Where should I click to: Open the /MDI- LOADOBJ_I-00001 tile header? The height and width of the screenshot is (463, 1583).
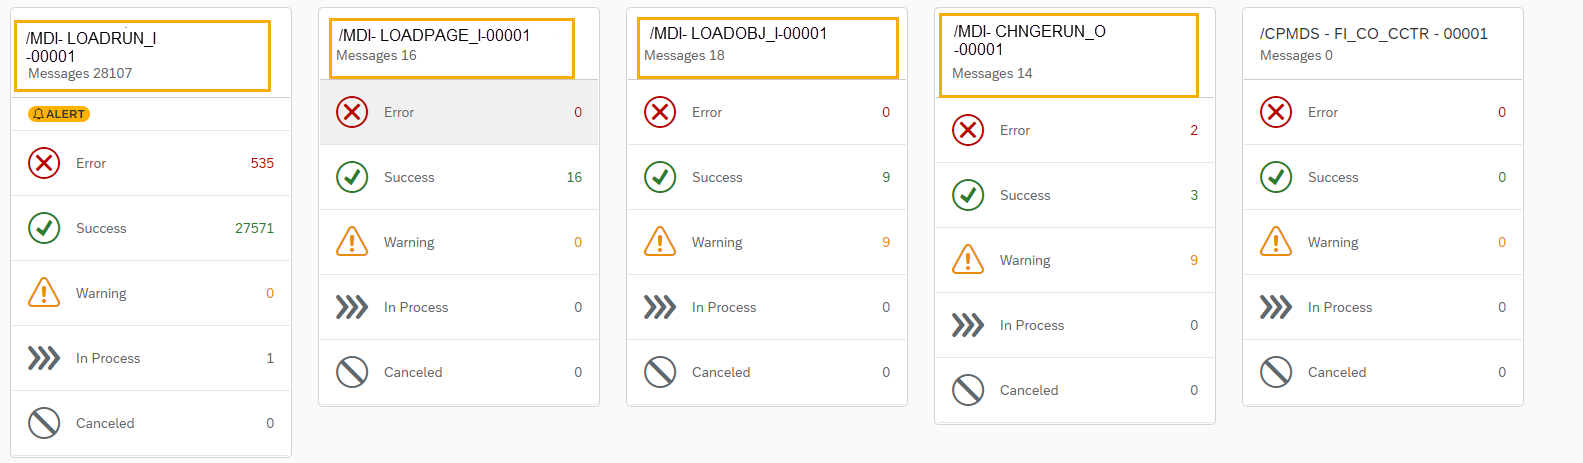click(768, 48)
